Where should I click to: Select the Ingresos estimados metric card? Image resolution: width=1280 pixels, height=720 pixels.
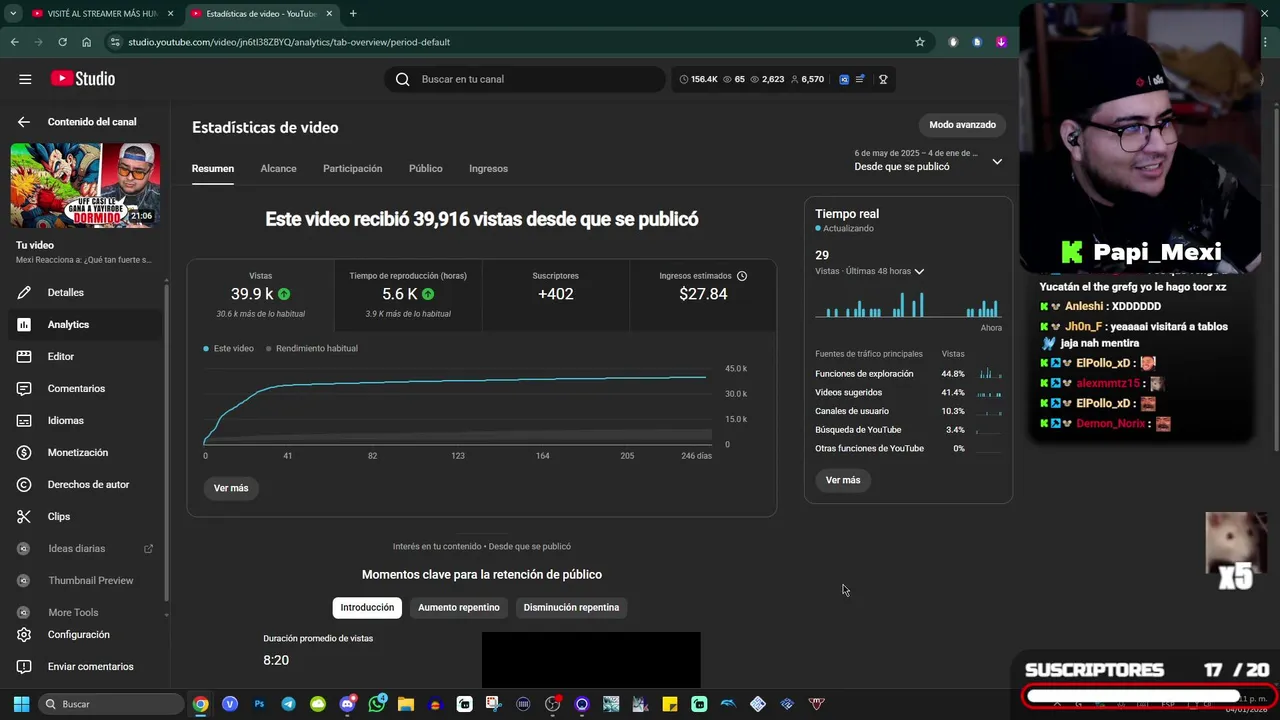pyautogui.click(x=703, y=296)
